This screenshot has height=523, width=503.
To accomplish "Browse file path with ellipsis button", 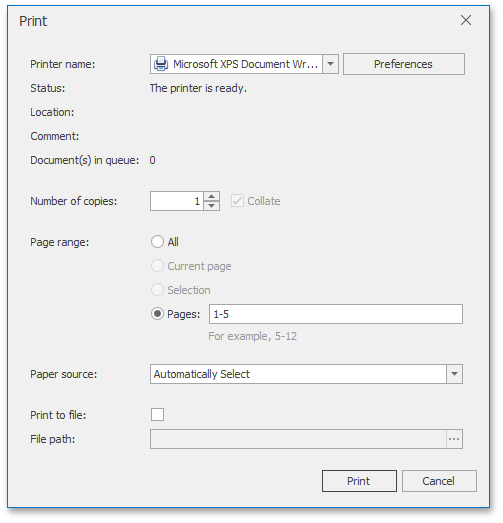I will coord(454,439).
